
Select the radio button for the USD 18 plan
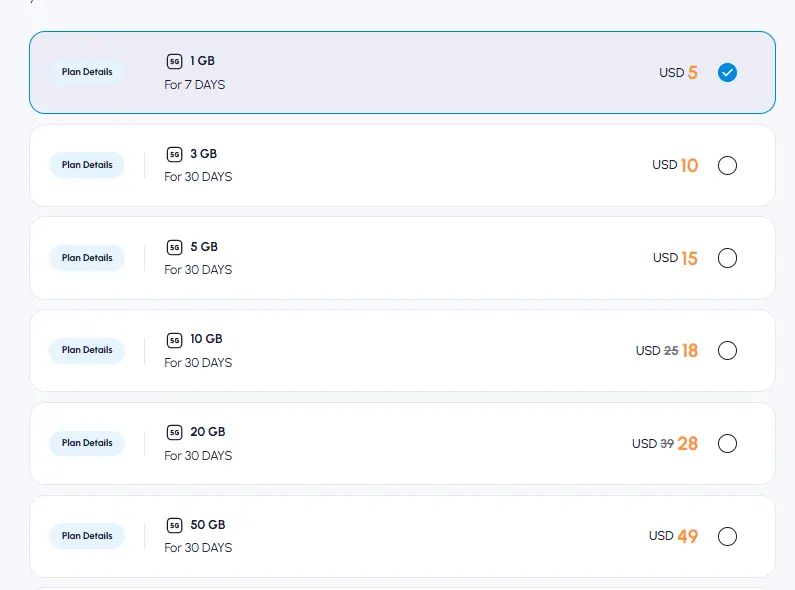pos(727,351)
